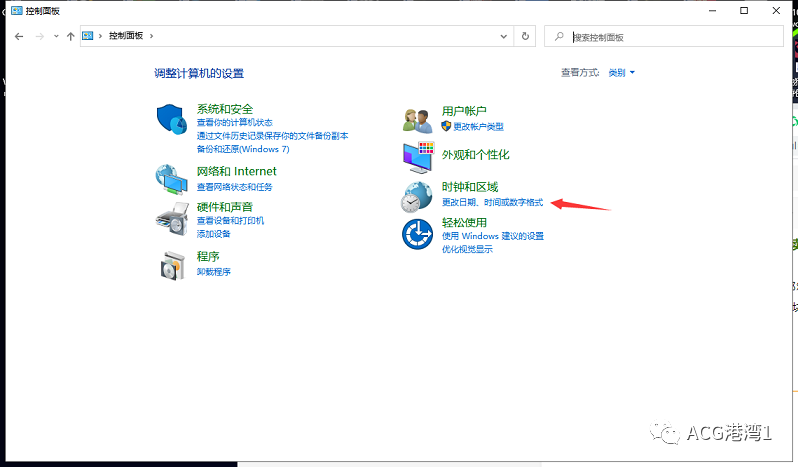Maximize the control panel window
Image resolution: width=798 pixels, height=467 pixels.
pos(744,10)
